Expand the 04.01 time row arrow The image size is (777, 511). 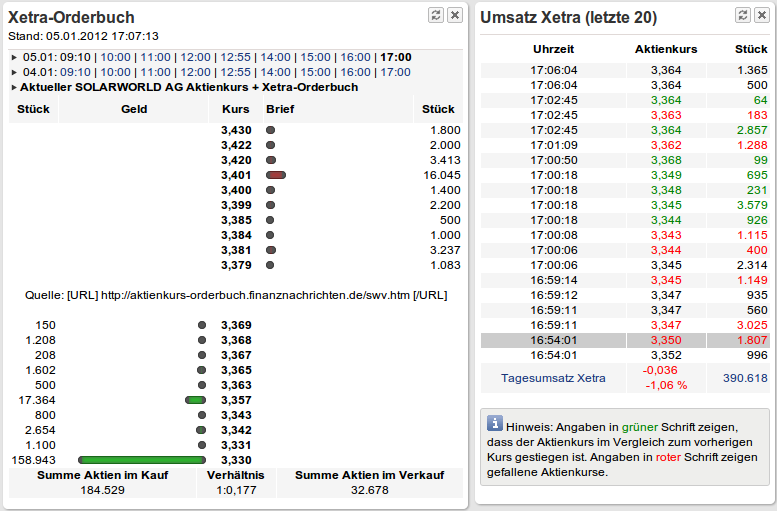pyautogui.click(x=14, y=72)
